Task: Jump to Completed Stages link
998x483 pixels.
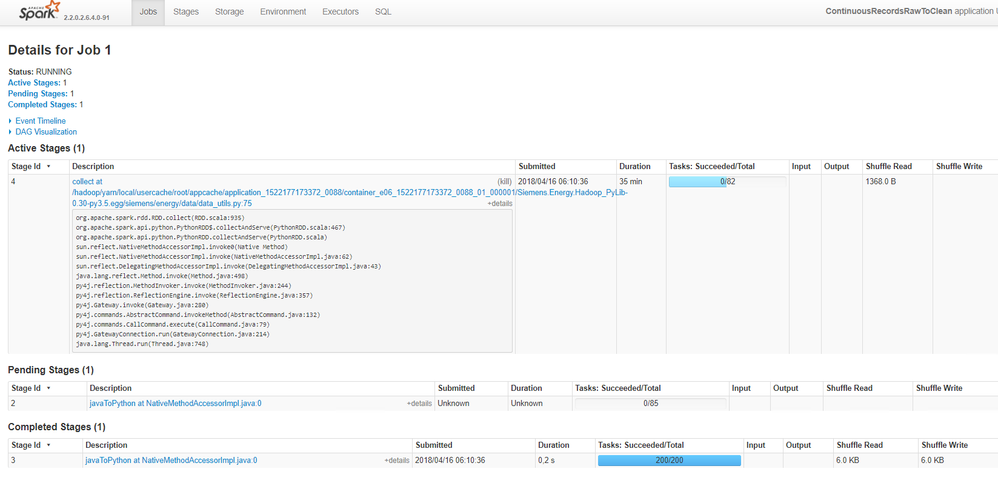Action: [43, 104]
